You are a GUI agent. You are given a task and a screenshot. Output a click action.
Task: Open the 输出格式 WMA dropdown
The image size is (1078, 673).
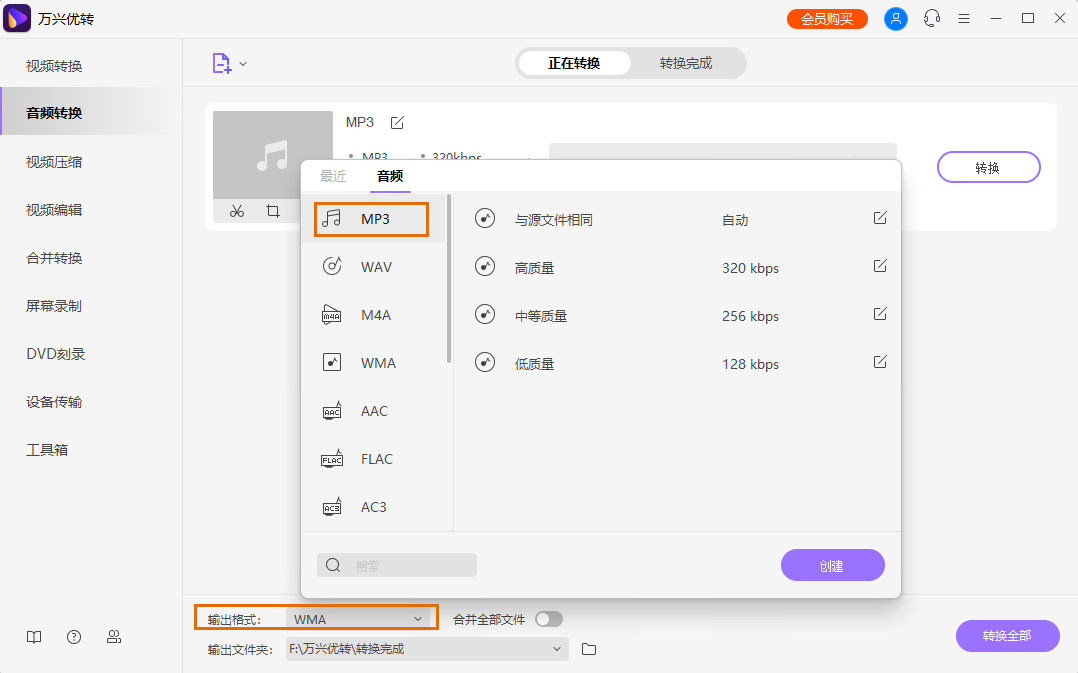pos(358,619)
